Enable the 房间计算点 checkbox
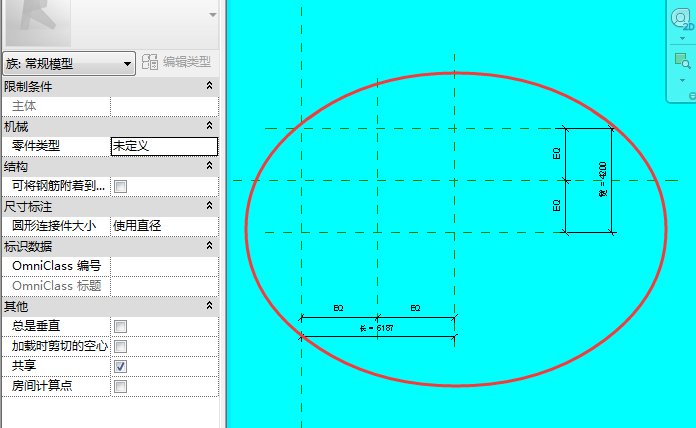696x428 pixels. coord(120,386)
